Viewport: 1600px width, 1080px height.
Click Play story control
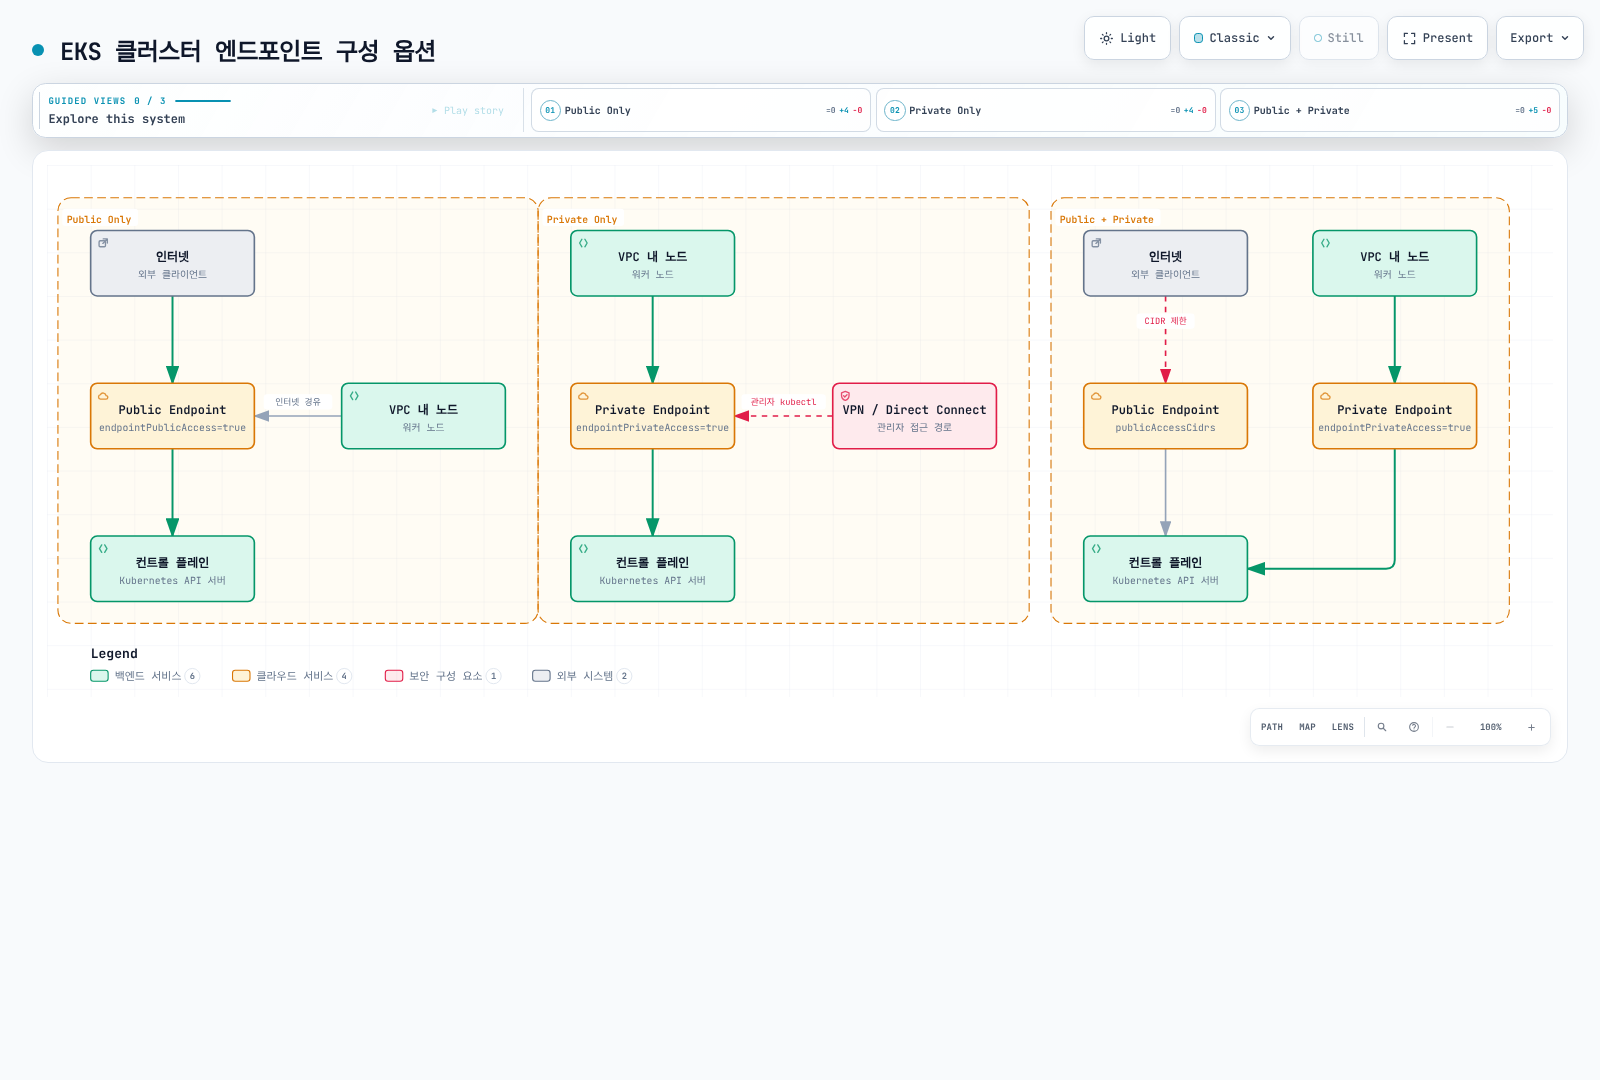coord(468,111)
